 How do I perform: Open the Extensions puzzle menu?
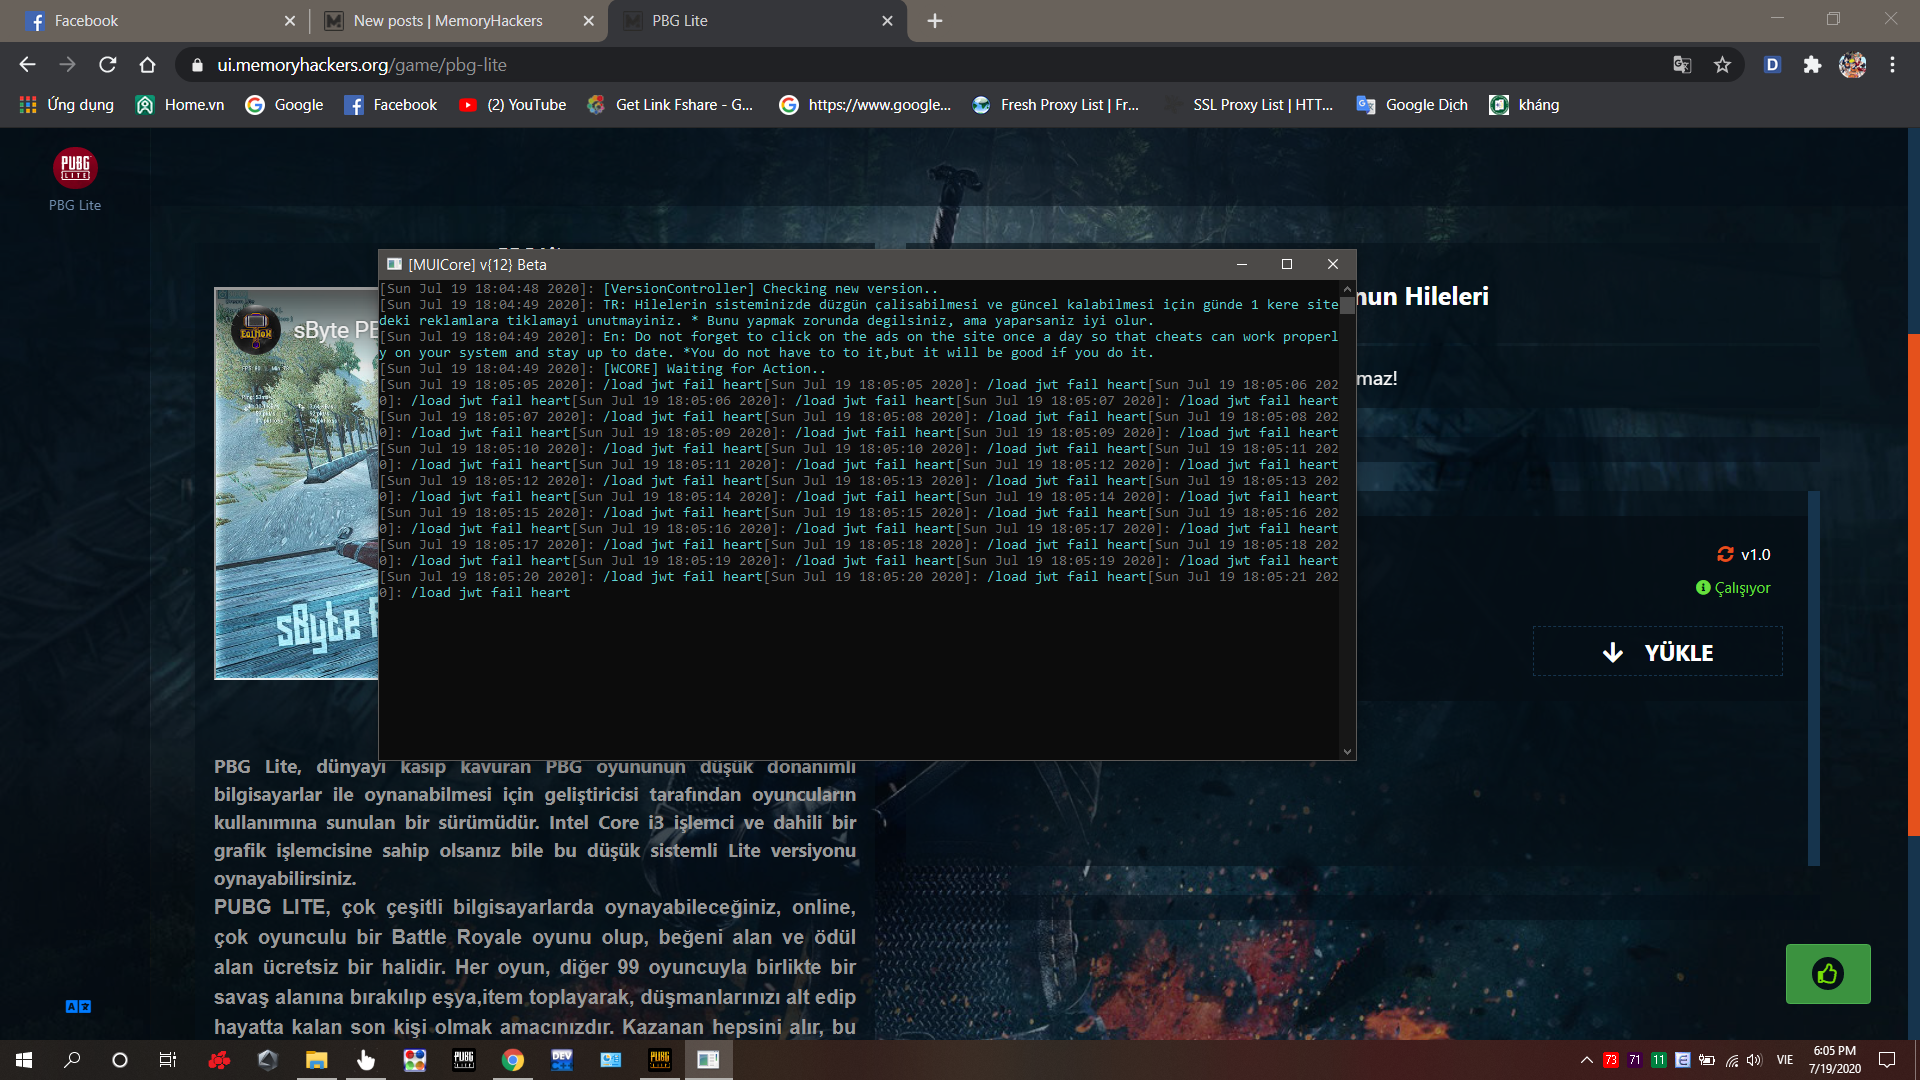pos(1812,65)
